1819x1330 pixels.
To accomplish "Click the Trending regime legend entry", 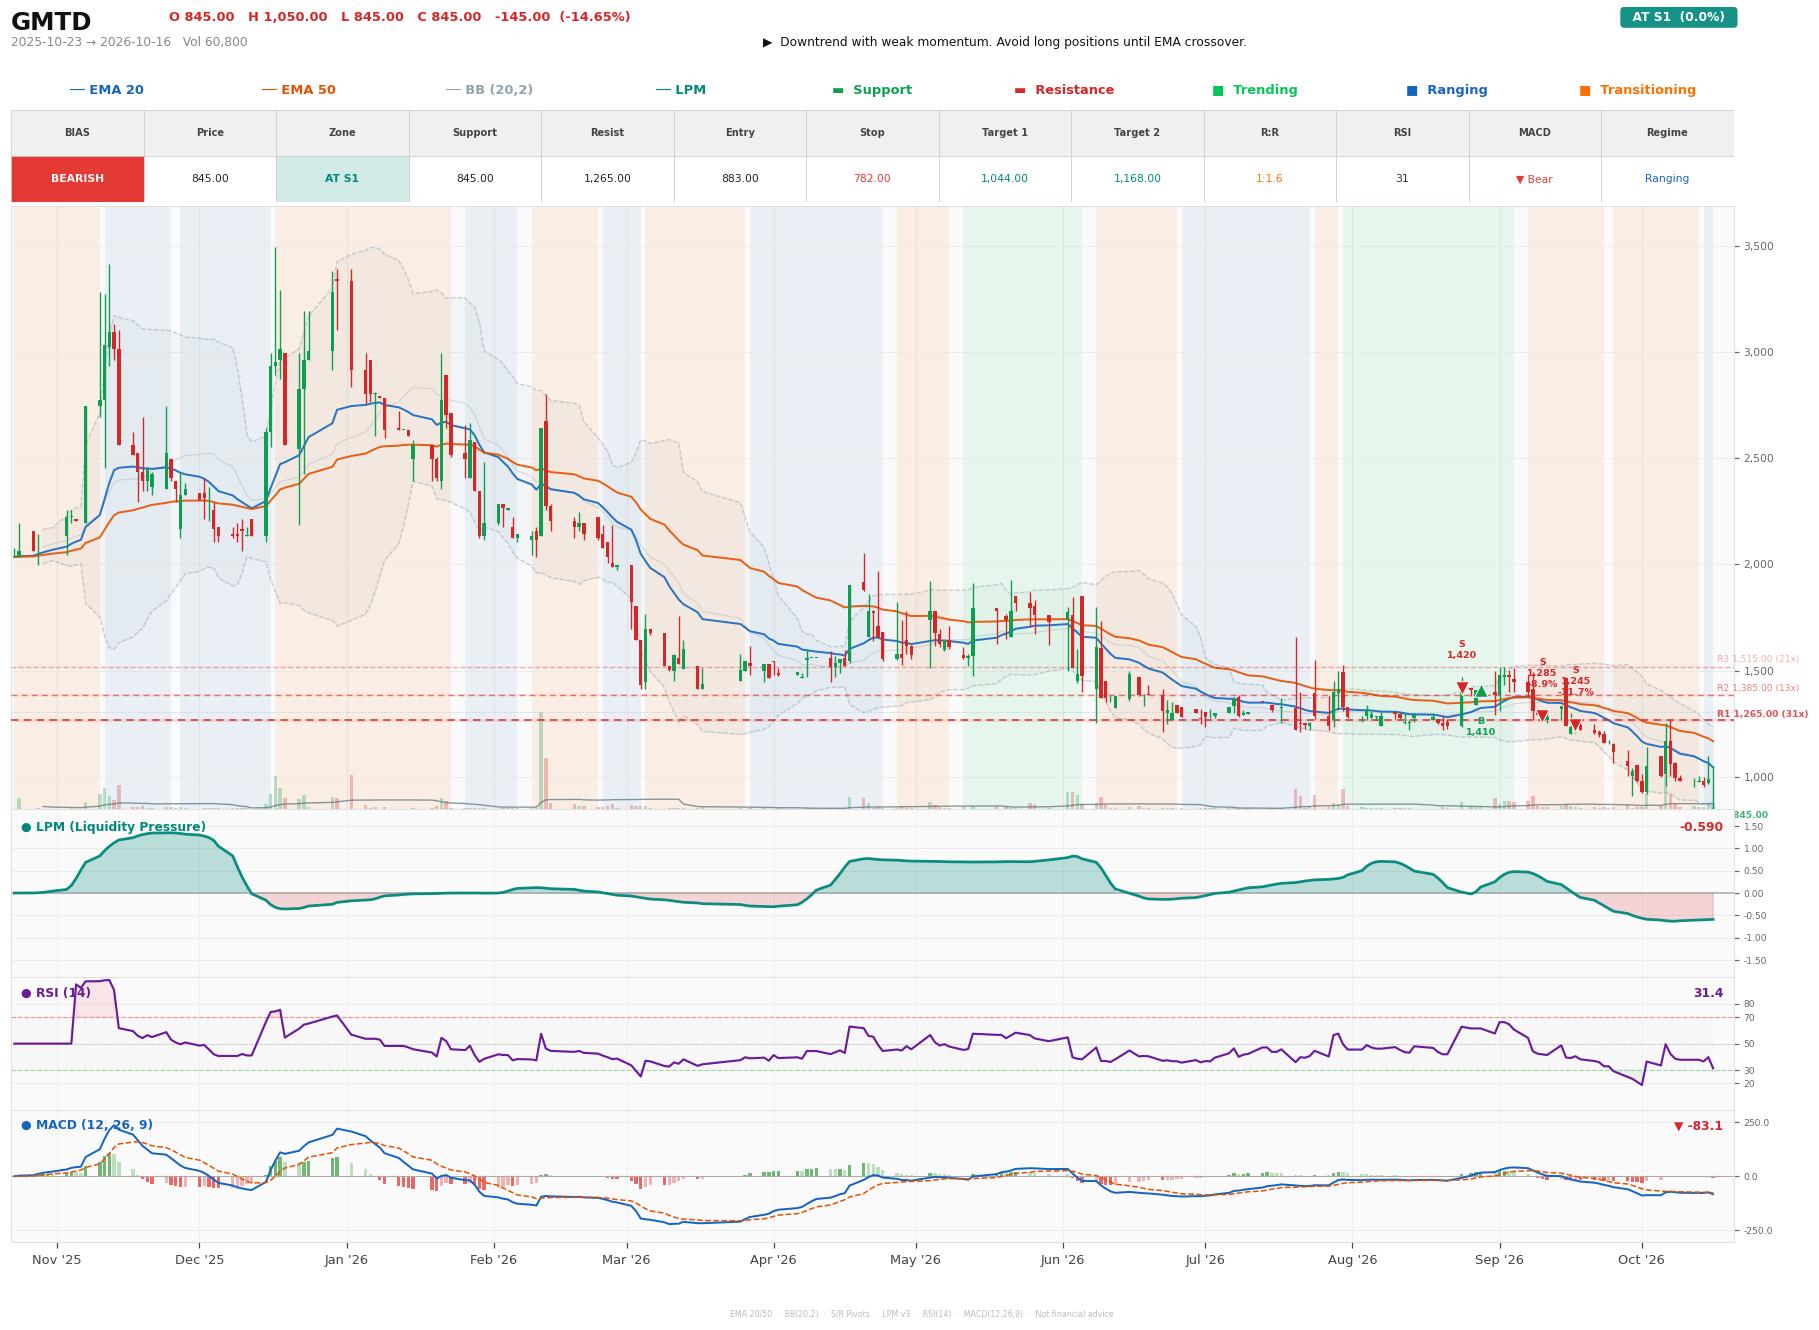I will tap(1255, 90).
